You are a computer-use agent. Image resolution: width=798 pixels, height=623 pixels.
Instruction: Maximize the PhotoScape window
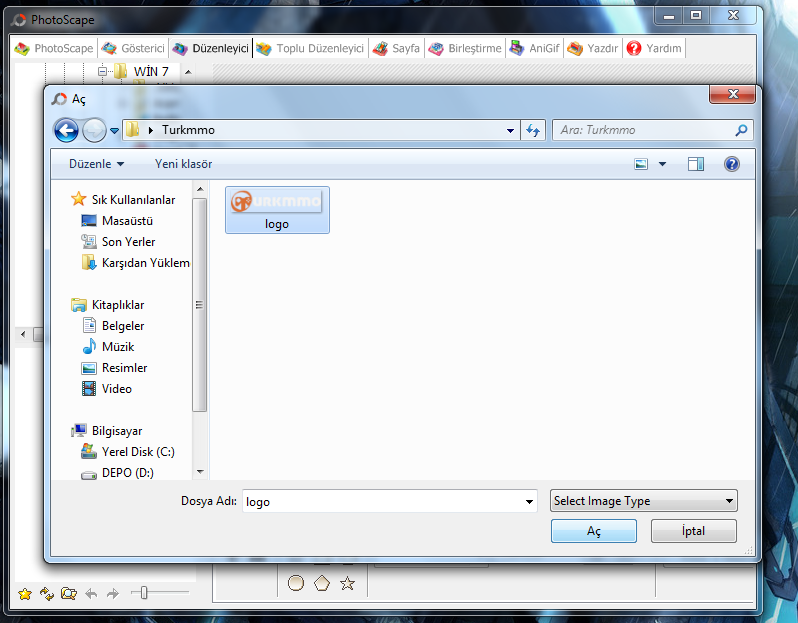point(696,16)
